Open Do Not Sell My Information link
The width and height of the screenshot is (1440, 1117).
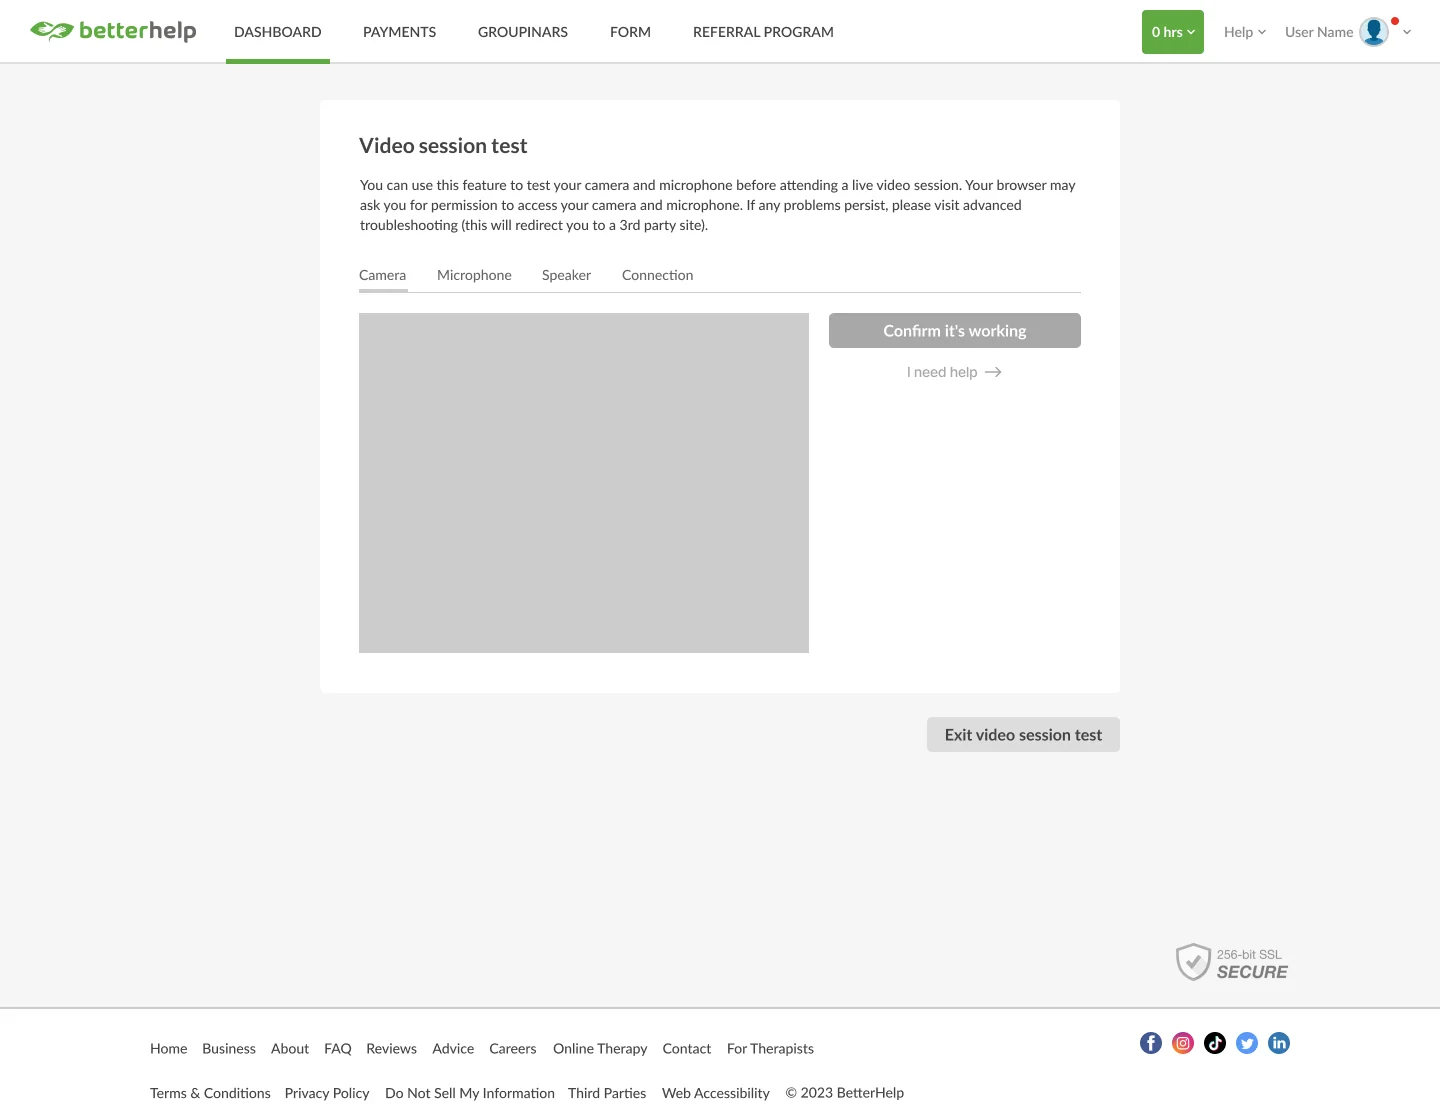[470, 1093]
